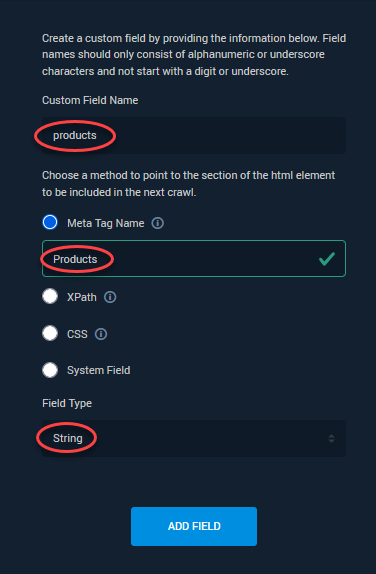
Task: Open the Field Type dropdown showing String
Action: (194, 438)
